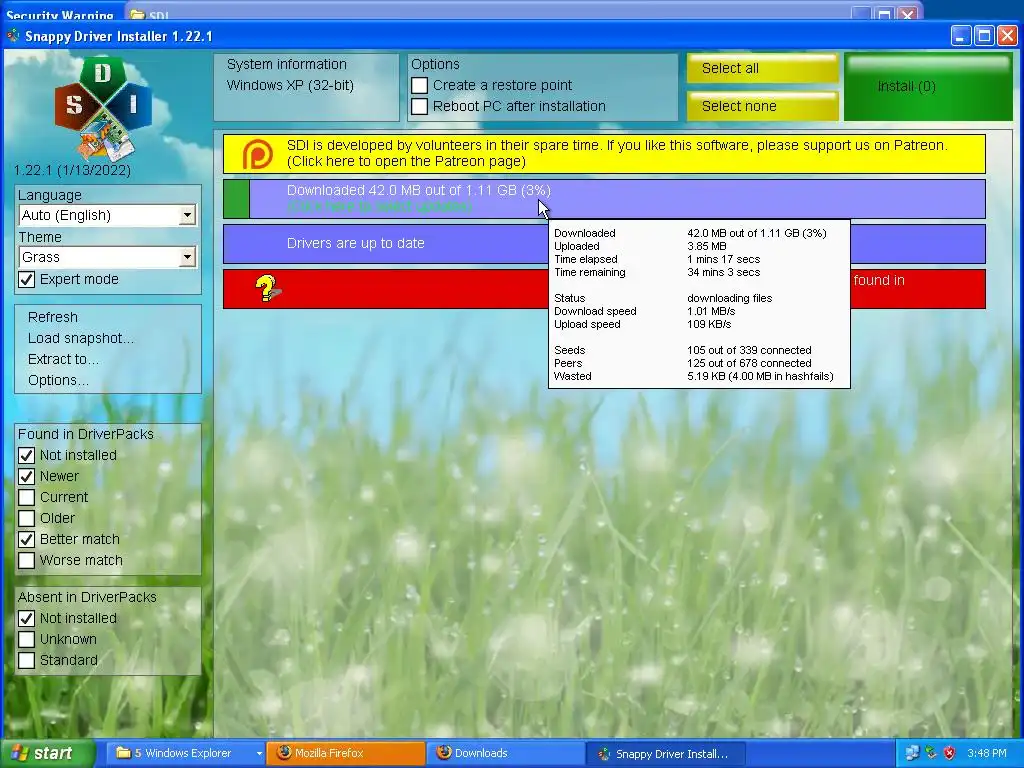Uncheck the Newer filter

27,476
